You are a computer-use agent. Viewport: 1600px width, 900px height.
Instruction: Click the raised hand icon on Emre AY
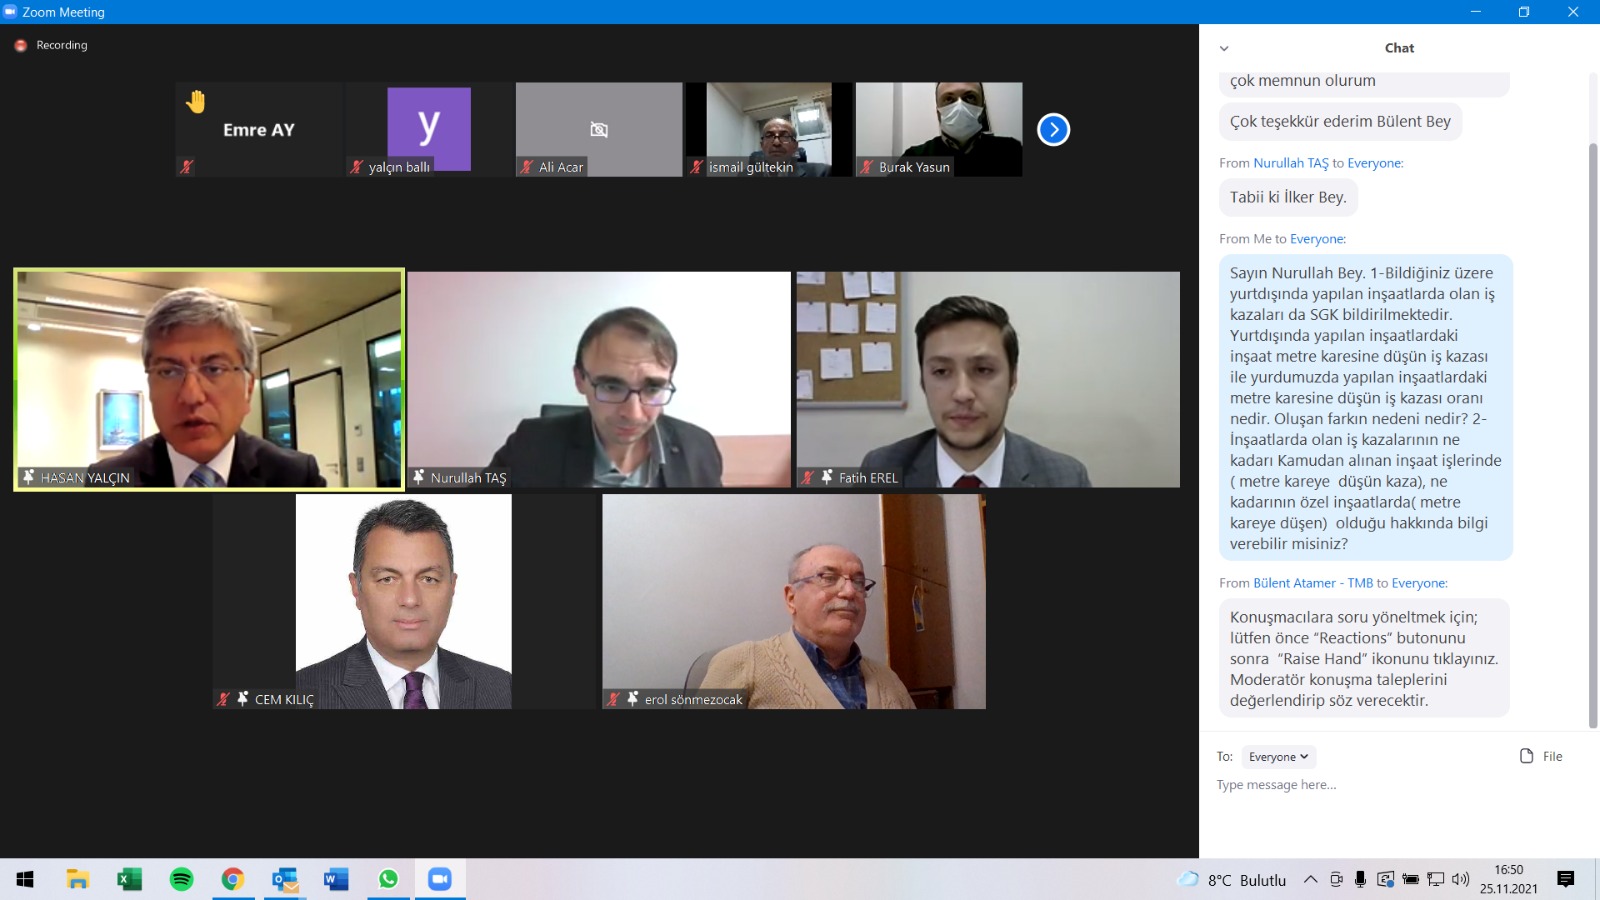(196, 101)
